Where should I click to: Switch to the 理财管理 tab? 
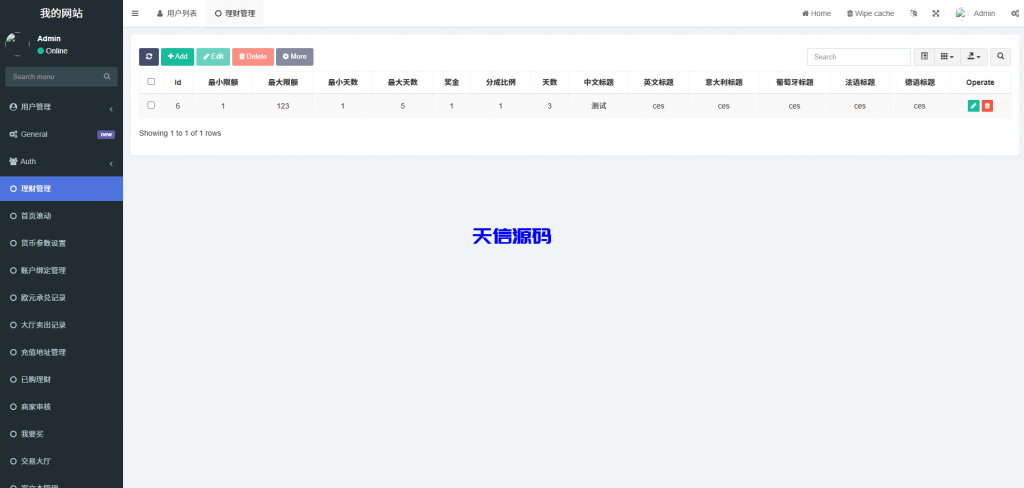(234, 13)
